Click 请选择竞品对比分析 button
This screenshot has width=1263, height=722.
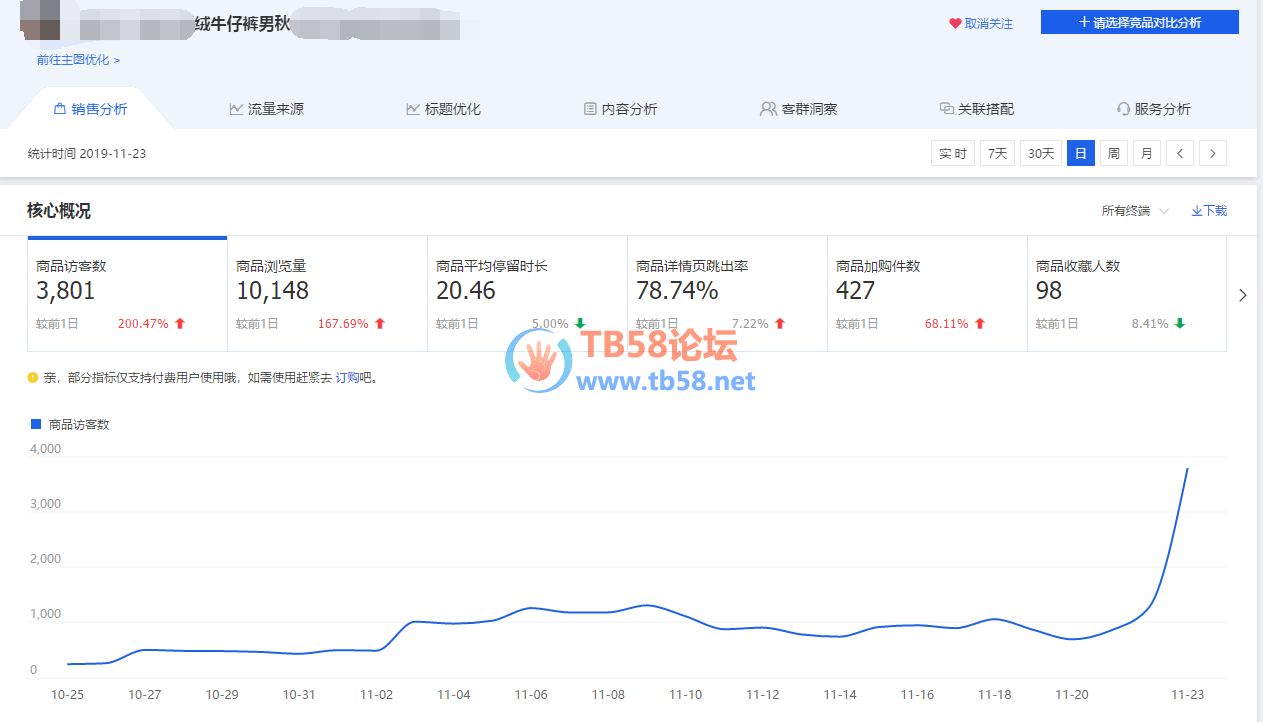pos(1139,22)
